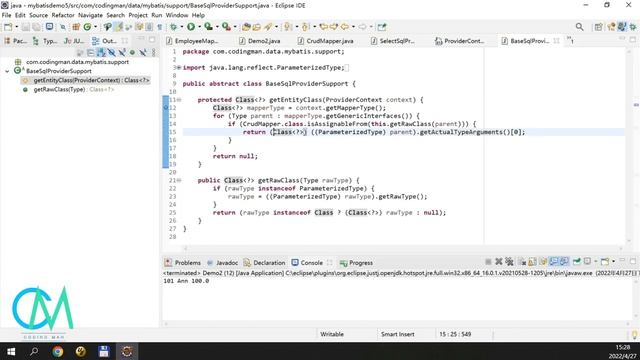Open the Progress view tab
640x360 pixels.
pyautogui.click(x=356, y=262)
